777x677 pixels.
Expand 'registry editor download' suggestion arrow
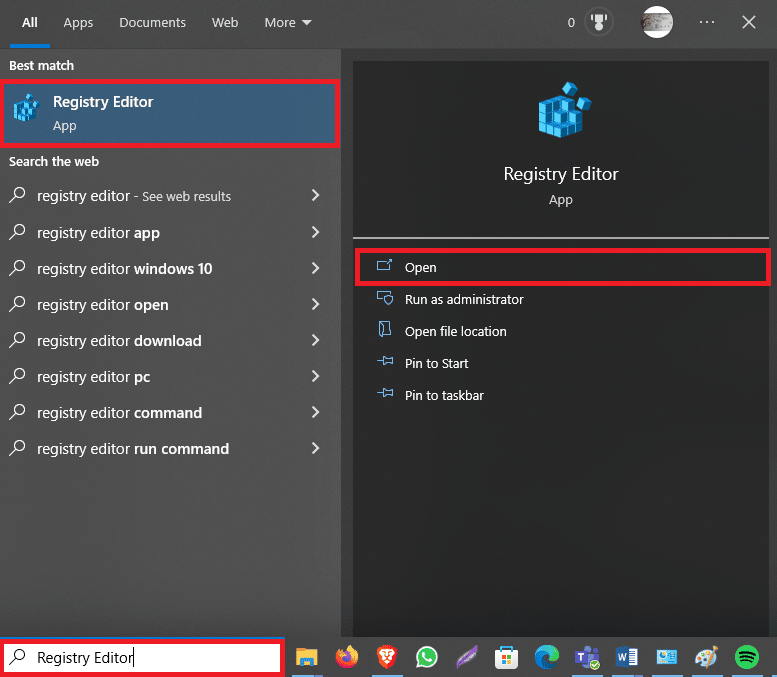[x=315, y=340]
